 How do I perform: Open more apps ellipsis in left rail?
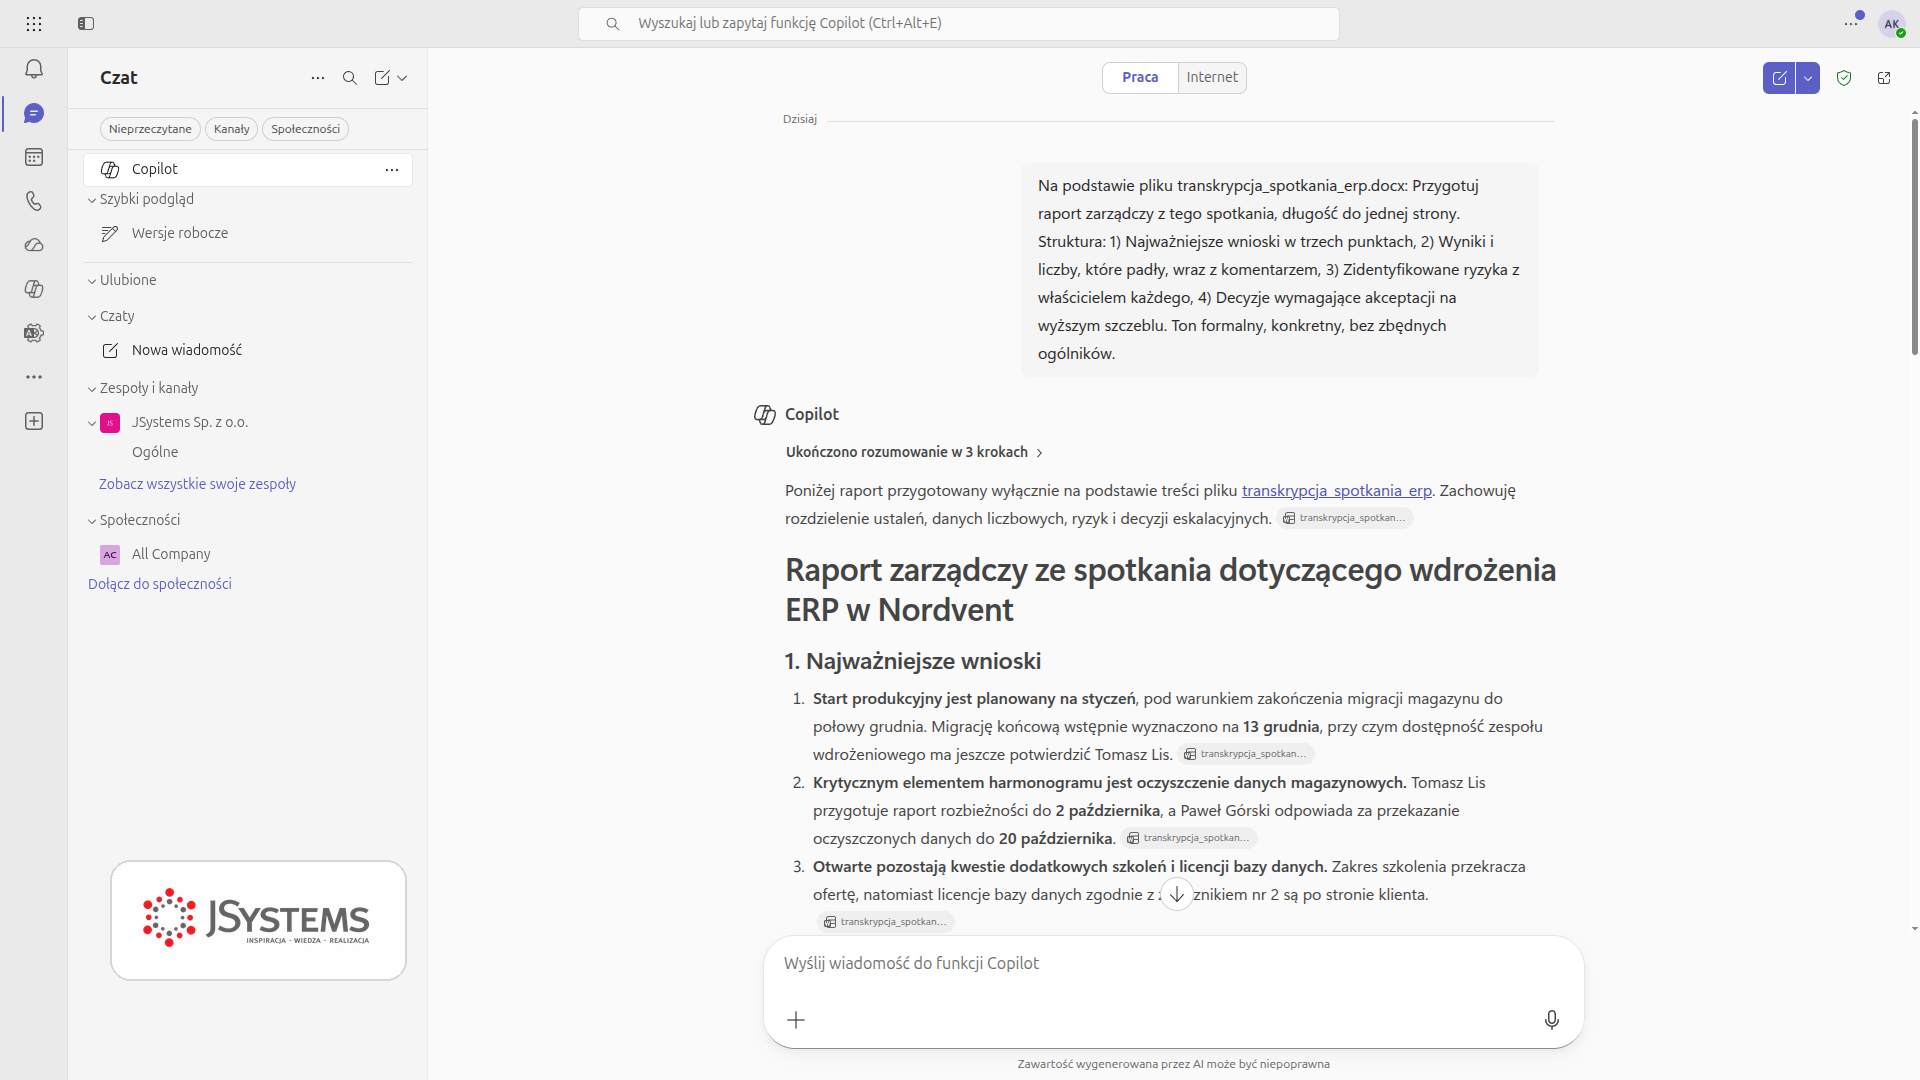(x=34, y=377)
